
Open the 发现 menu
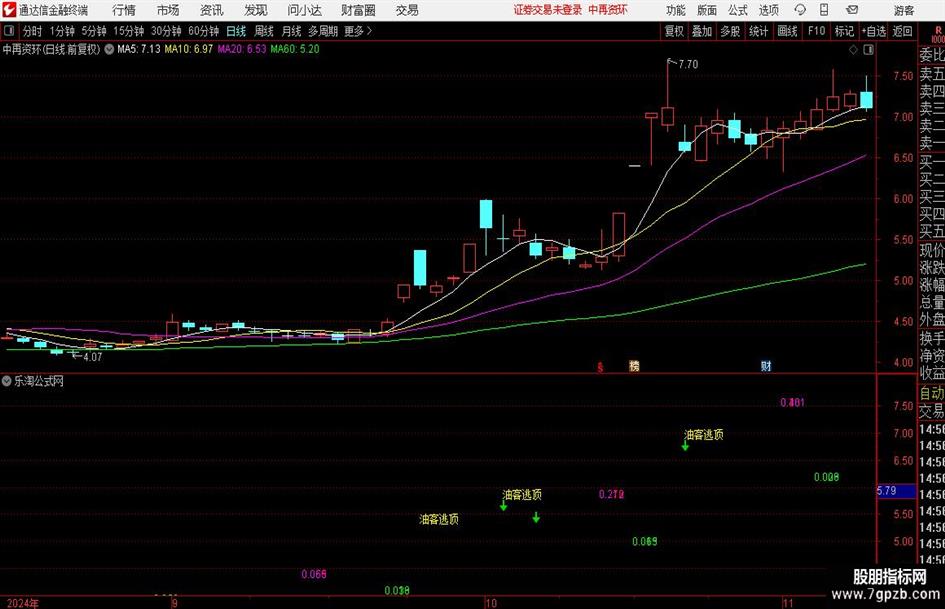256,10
